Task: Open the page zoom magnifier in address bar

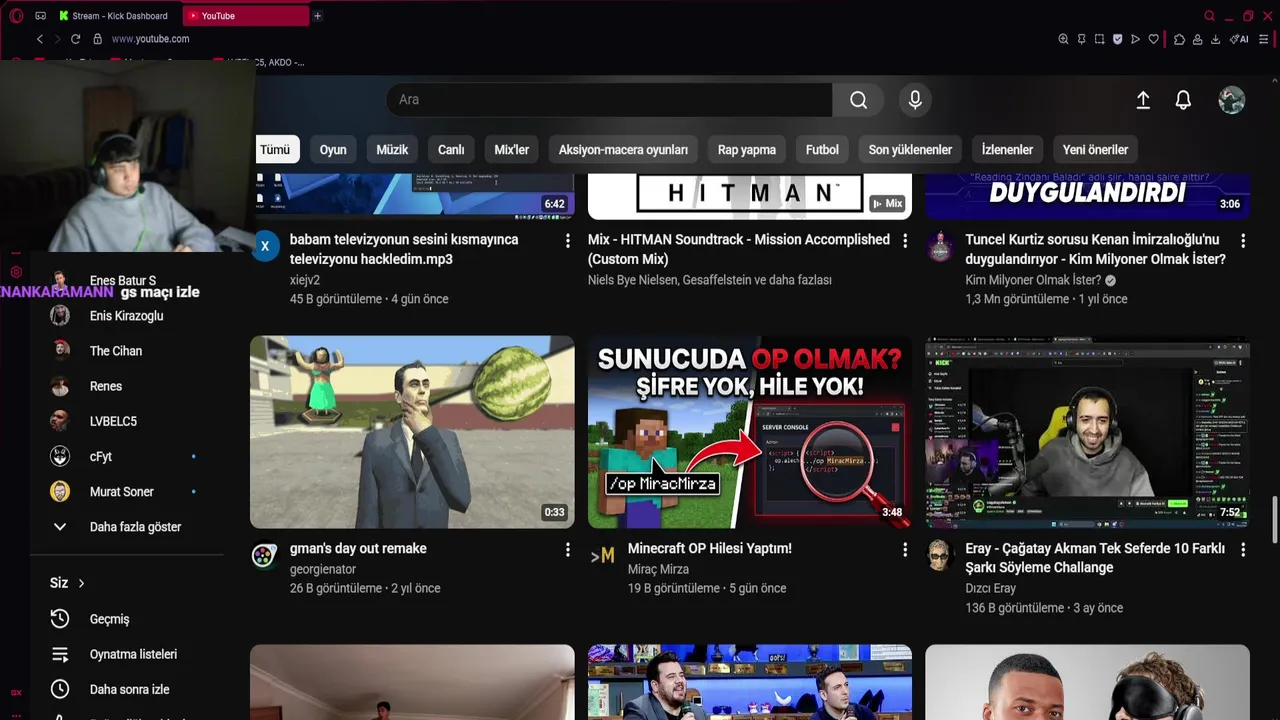Action: [1063, 39]
